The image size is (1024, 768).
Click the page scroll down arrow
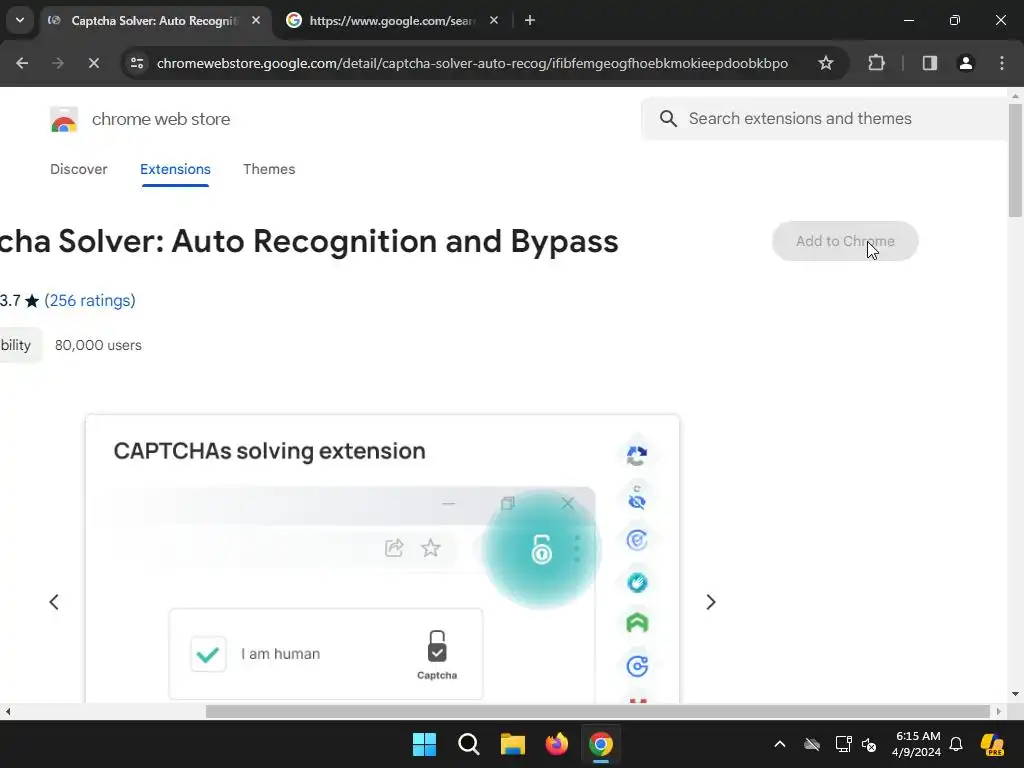click(1015, 694)
